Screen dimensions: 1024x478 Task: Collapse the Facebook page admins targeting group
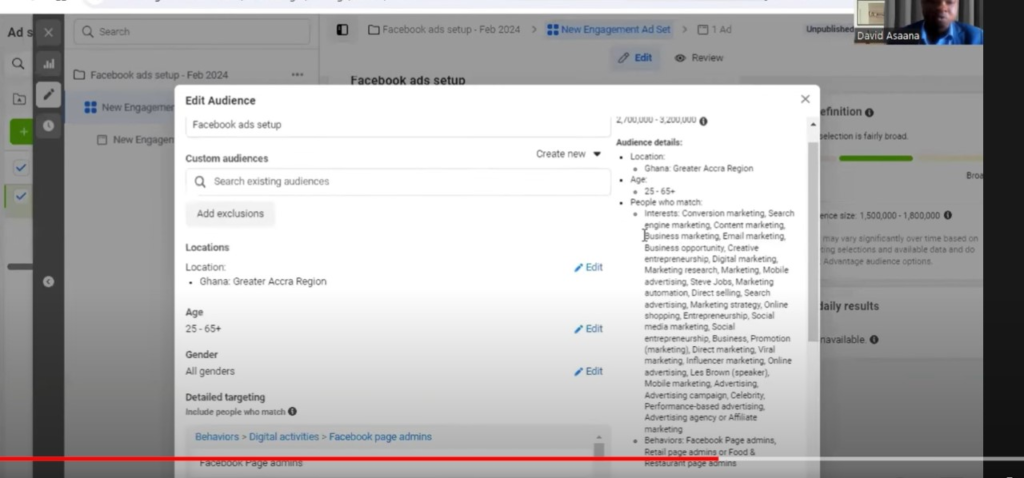click(x=599, y=437)
